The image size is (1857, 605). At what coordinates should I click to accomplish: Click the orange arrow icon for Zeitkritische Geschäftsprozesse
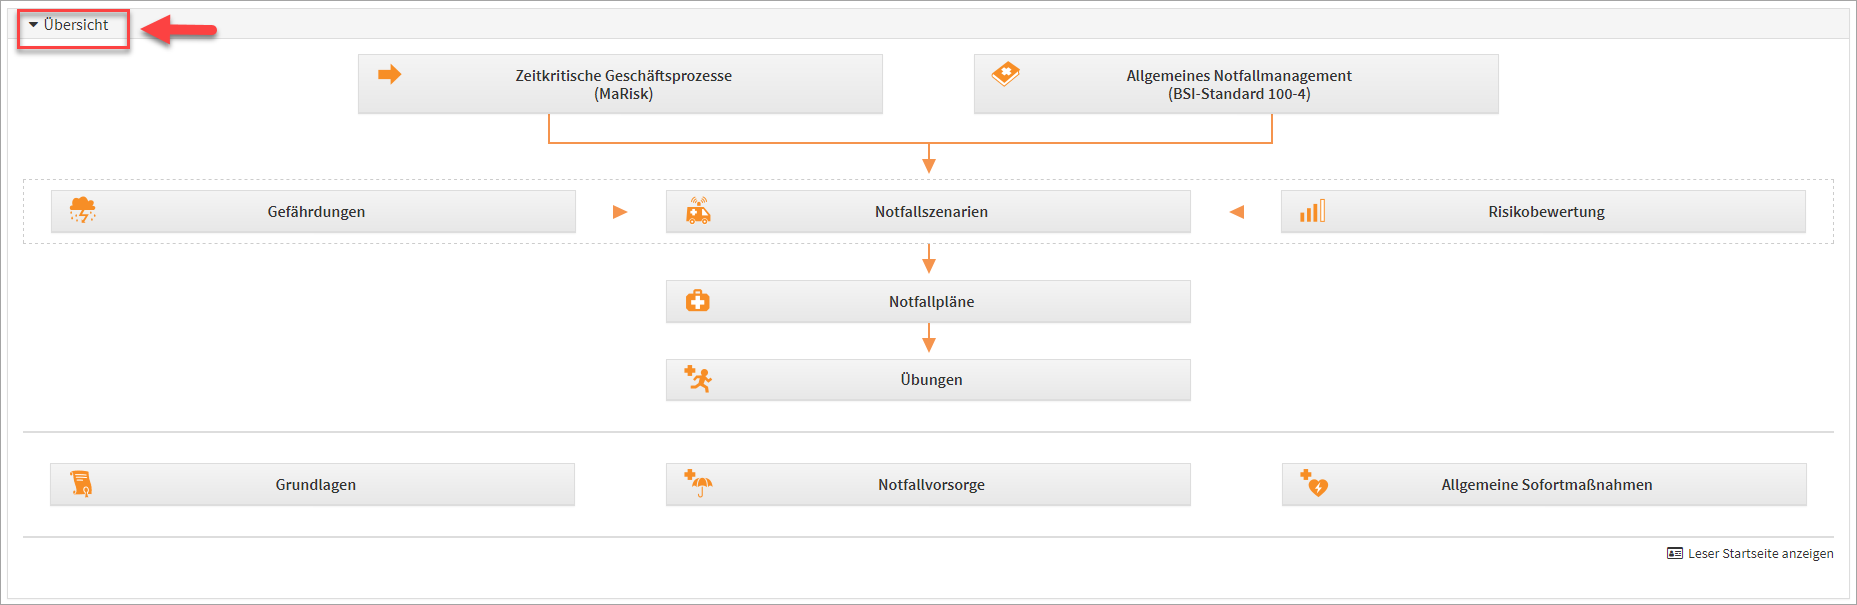(389, 75)
